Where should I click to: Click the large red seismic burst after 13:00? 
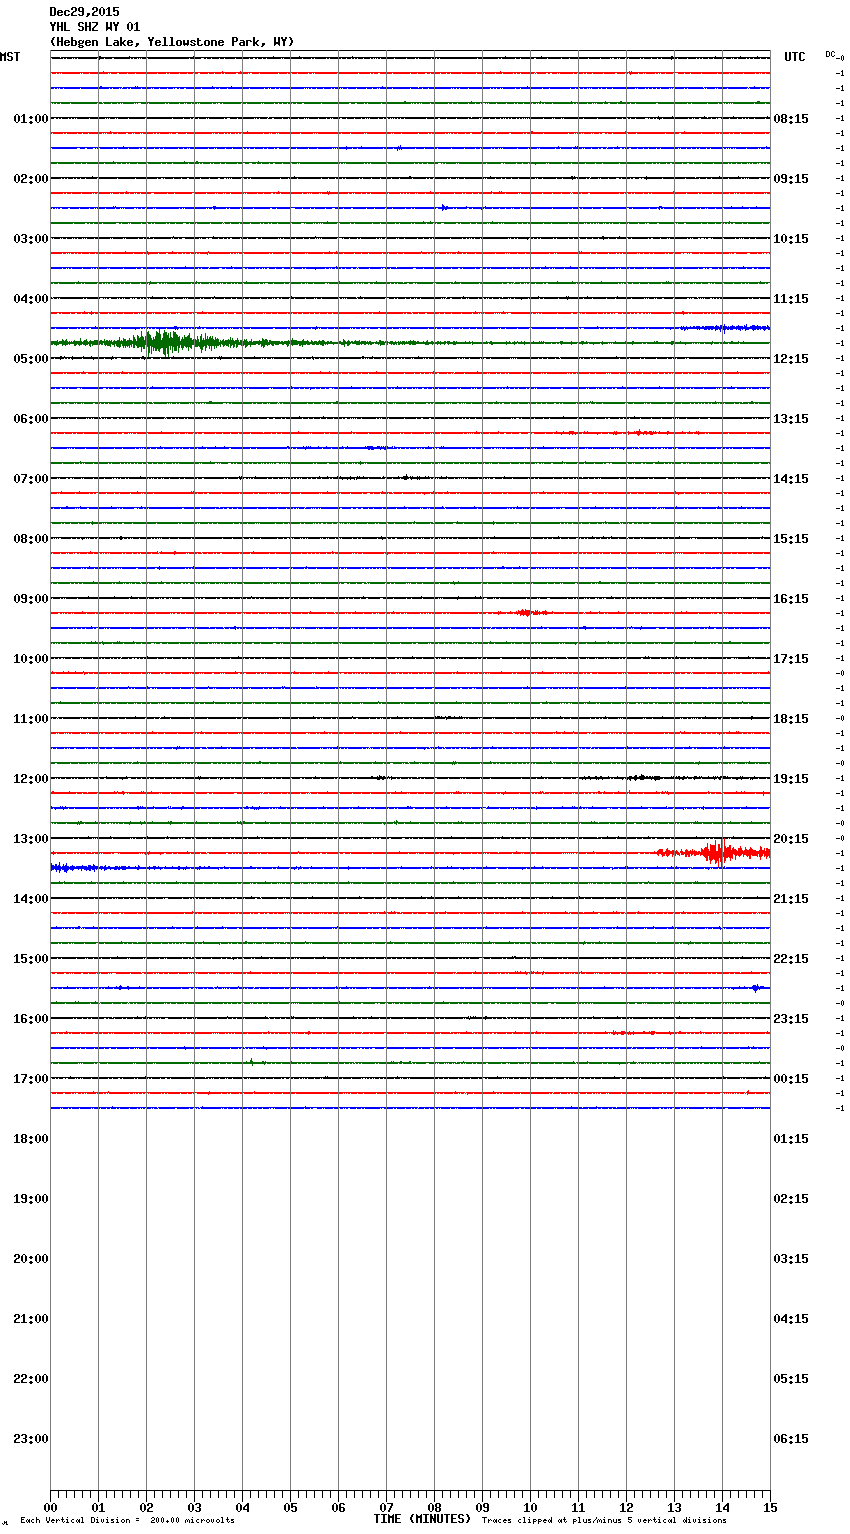(x=715, y=853)
